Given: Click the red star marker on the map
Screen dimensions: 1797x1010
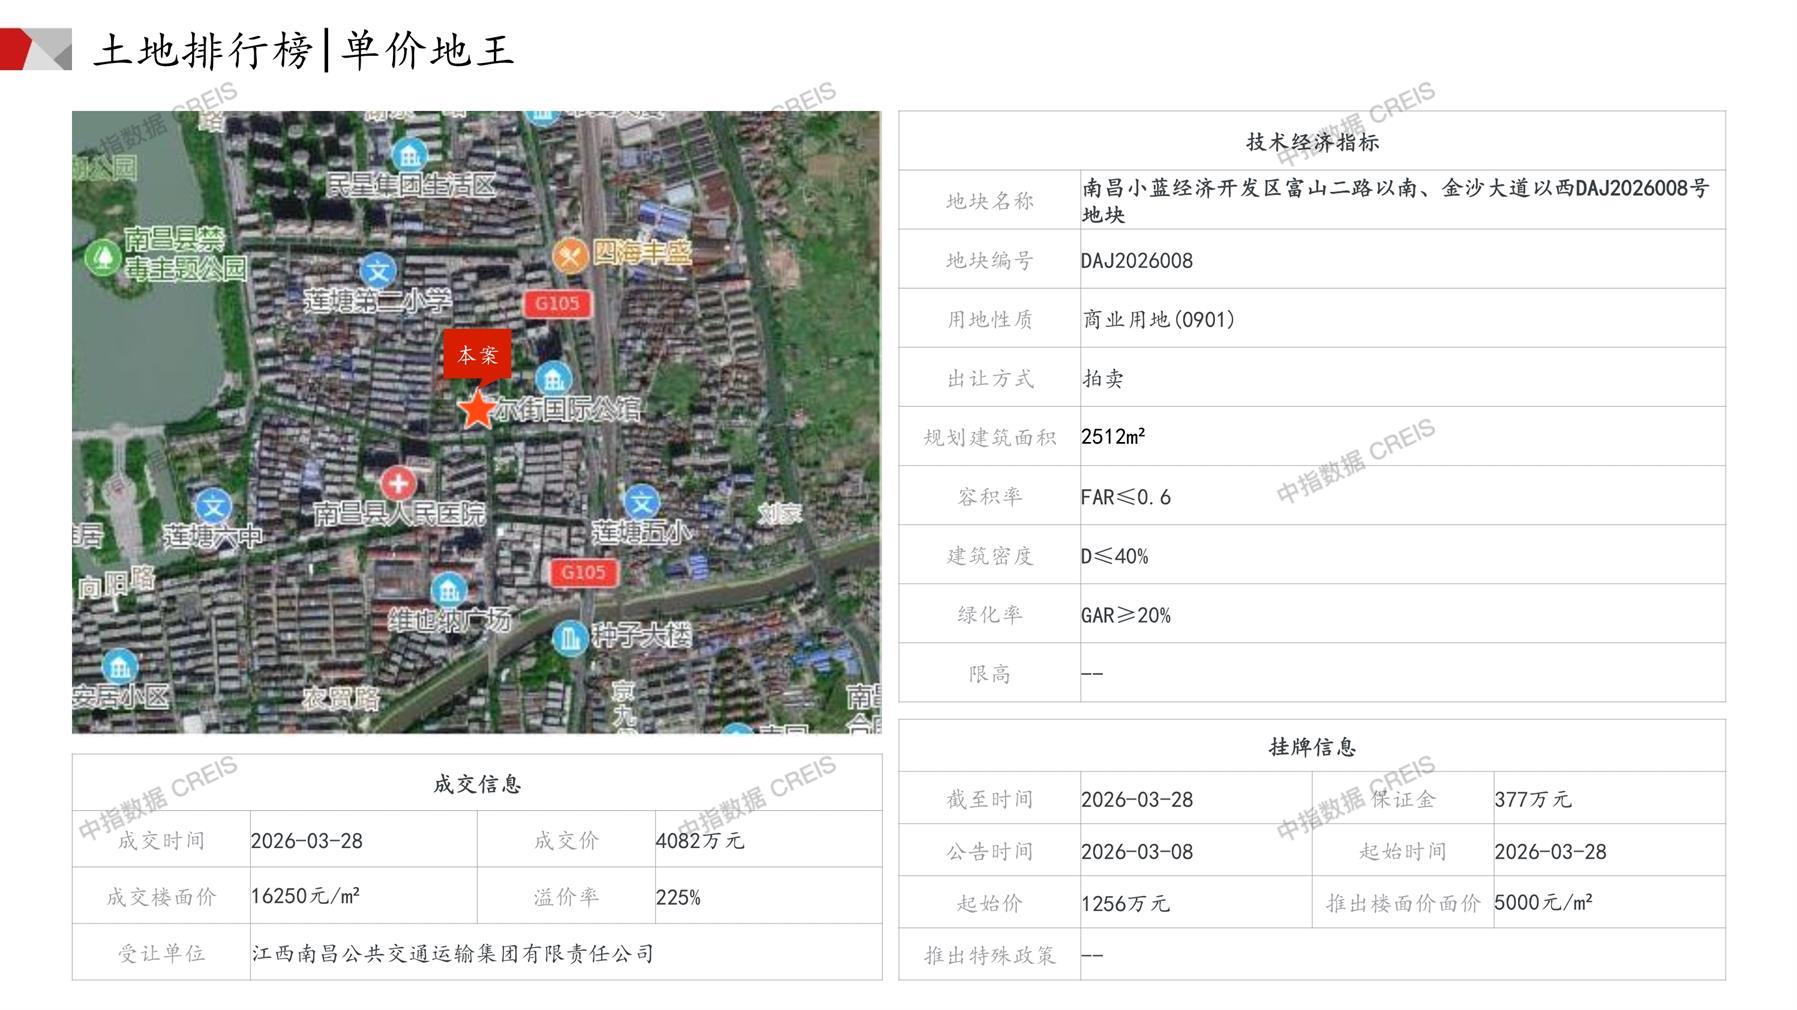Looking at the screenshot, I should tap(477, 409).
